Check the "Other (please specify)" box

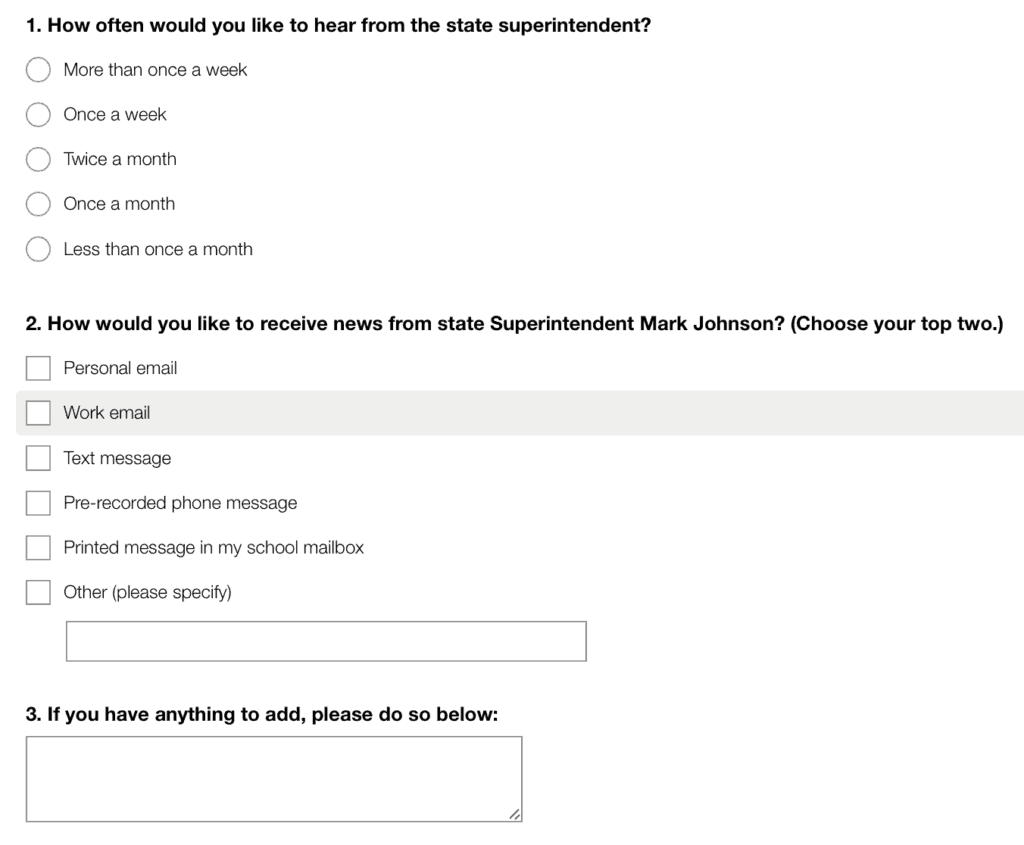coord(38,592)
